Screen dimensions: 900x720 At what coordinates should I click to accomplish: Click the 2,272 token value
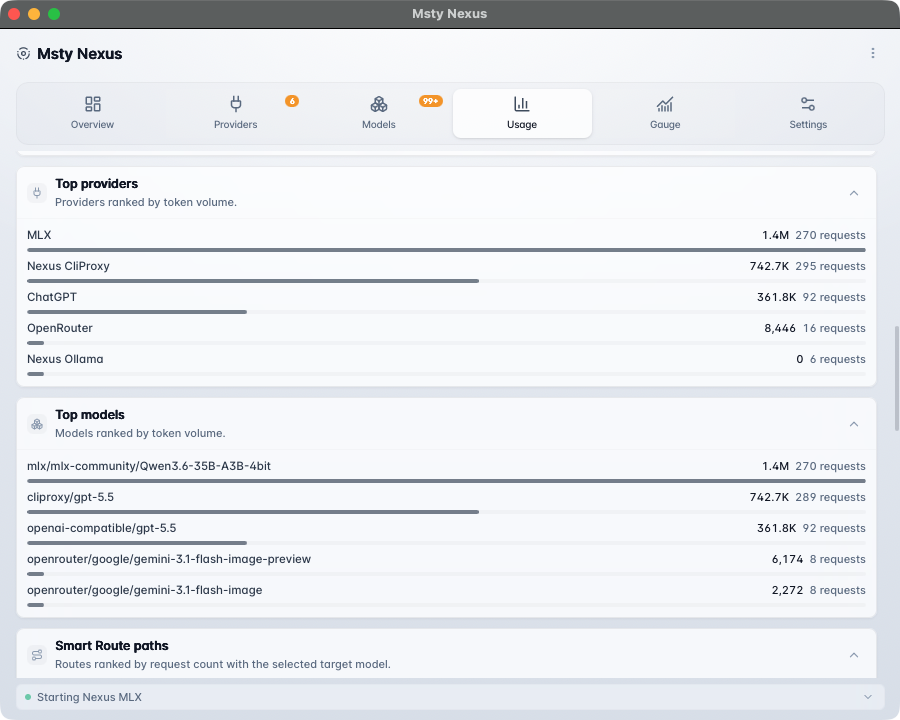[x=787, y=590]
